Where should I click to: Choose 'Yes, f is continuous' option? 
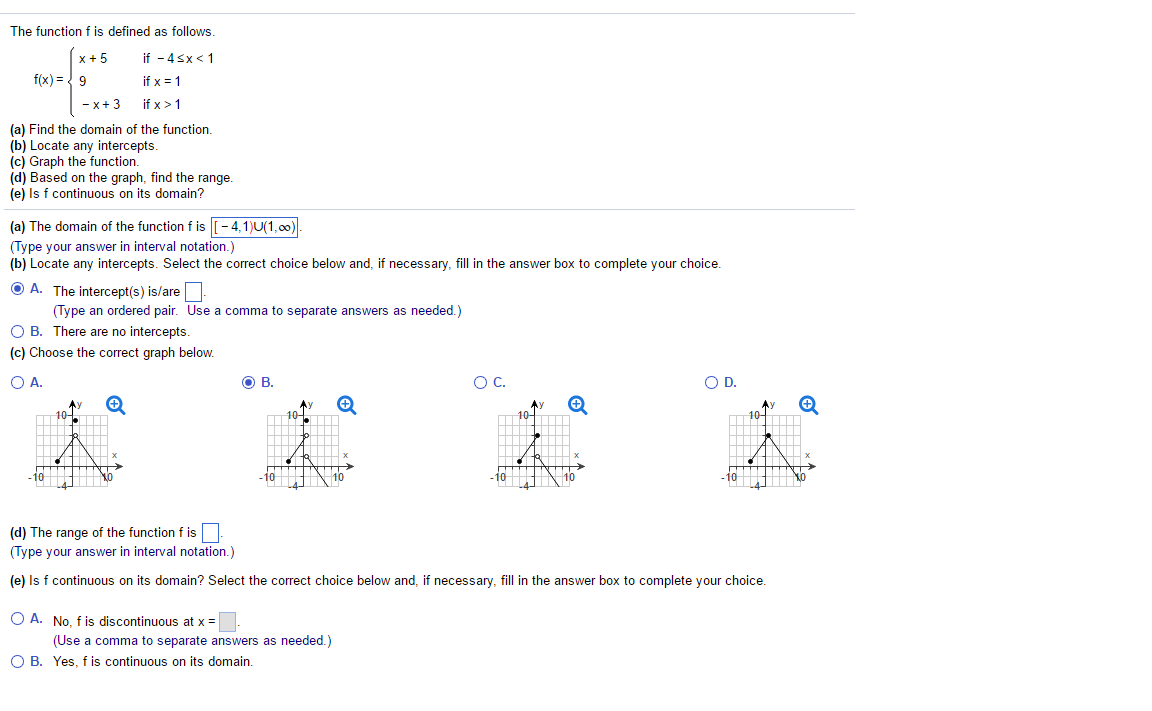18,662
